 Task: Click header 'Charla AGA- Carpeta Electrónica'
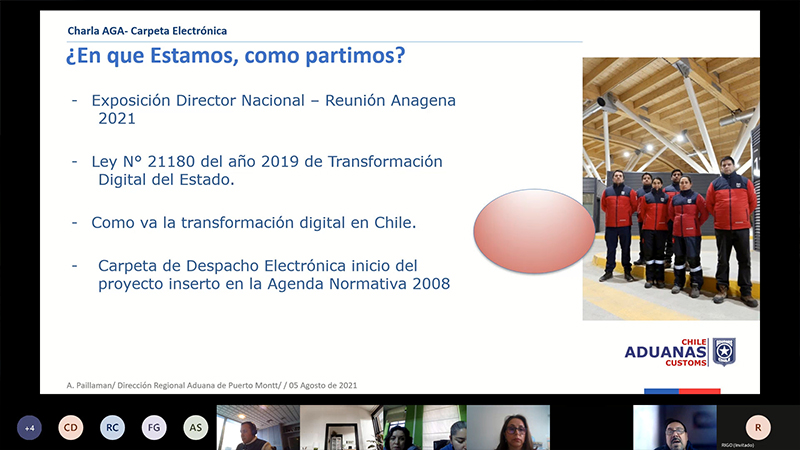point(147,31)
